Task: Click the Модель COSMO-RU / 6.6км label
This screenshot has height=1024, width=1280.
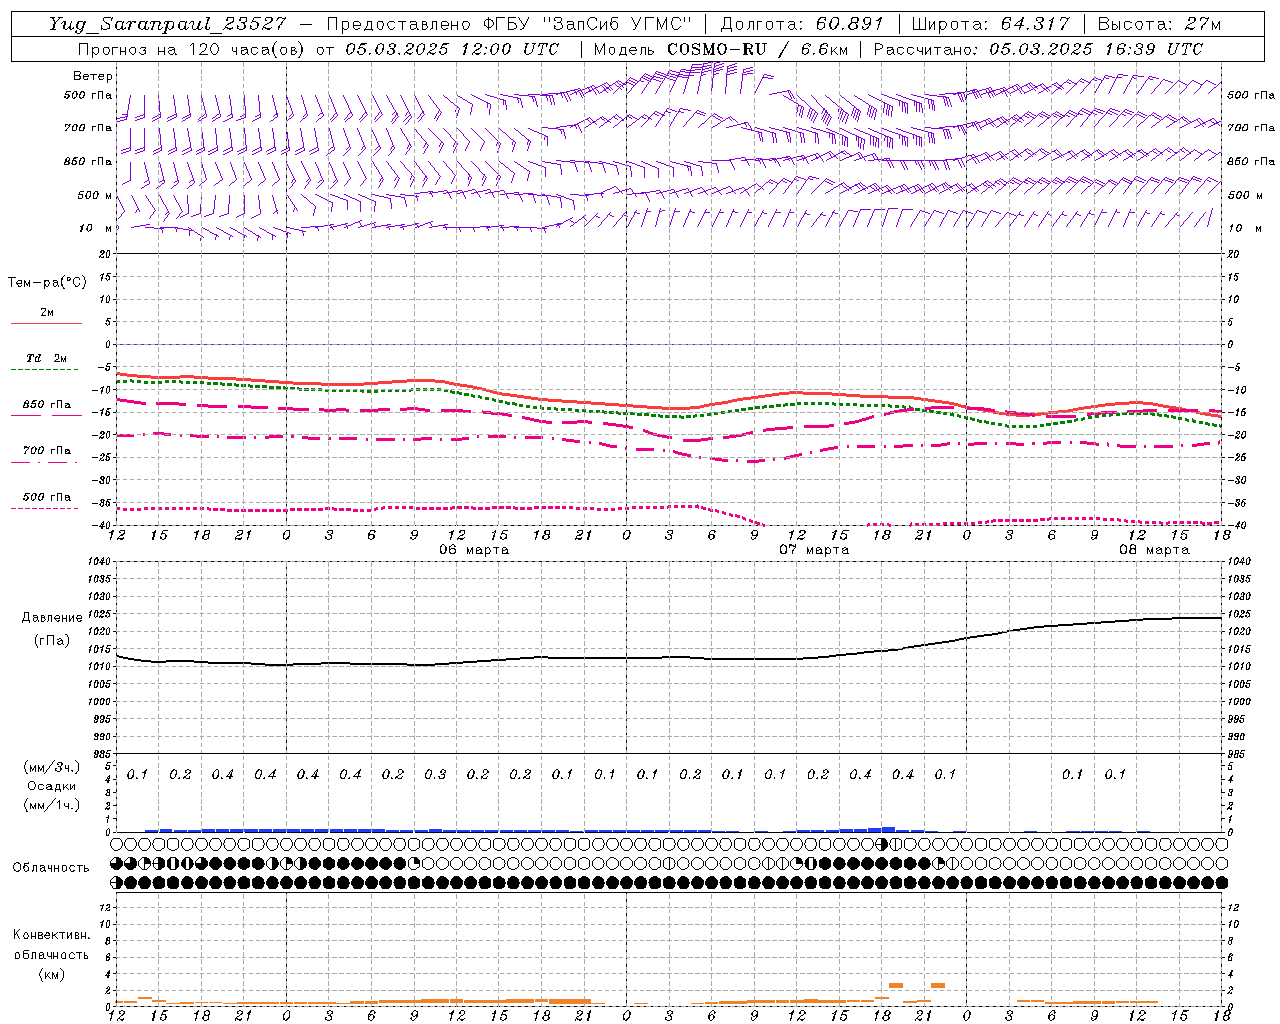Action: pyautogui.click(x=720, y=49)
